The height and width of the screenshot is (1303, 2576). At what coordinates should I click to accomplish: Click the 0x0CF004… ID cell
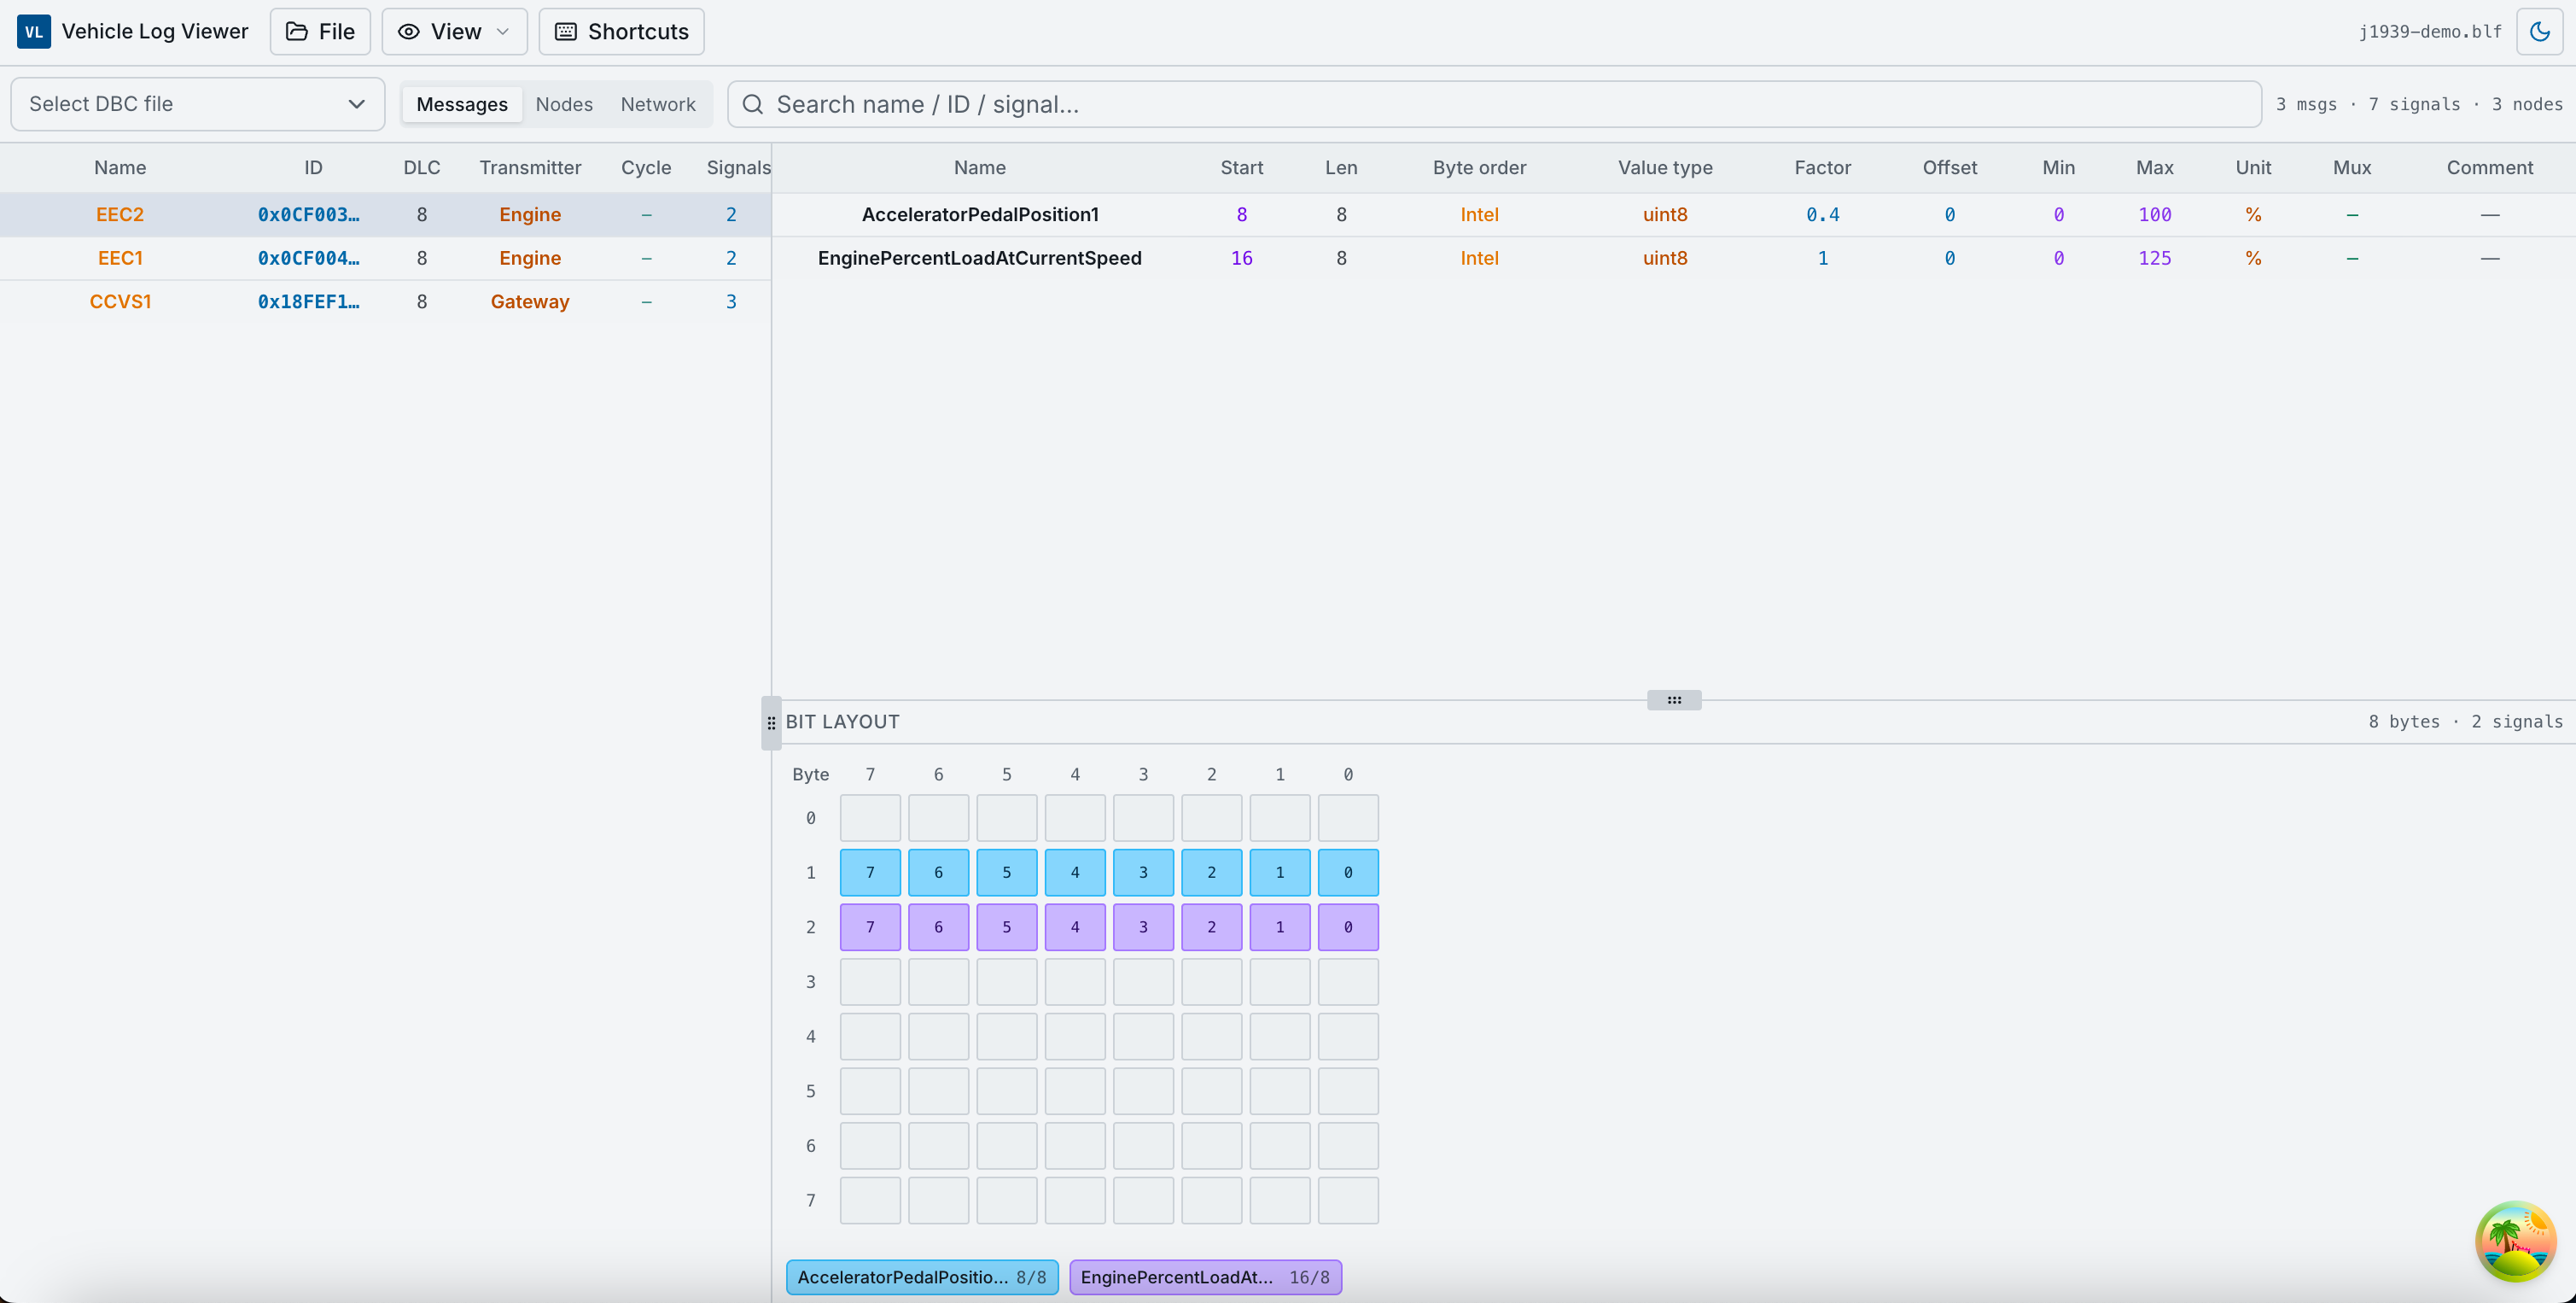click(x=309, y=258)
